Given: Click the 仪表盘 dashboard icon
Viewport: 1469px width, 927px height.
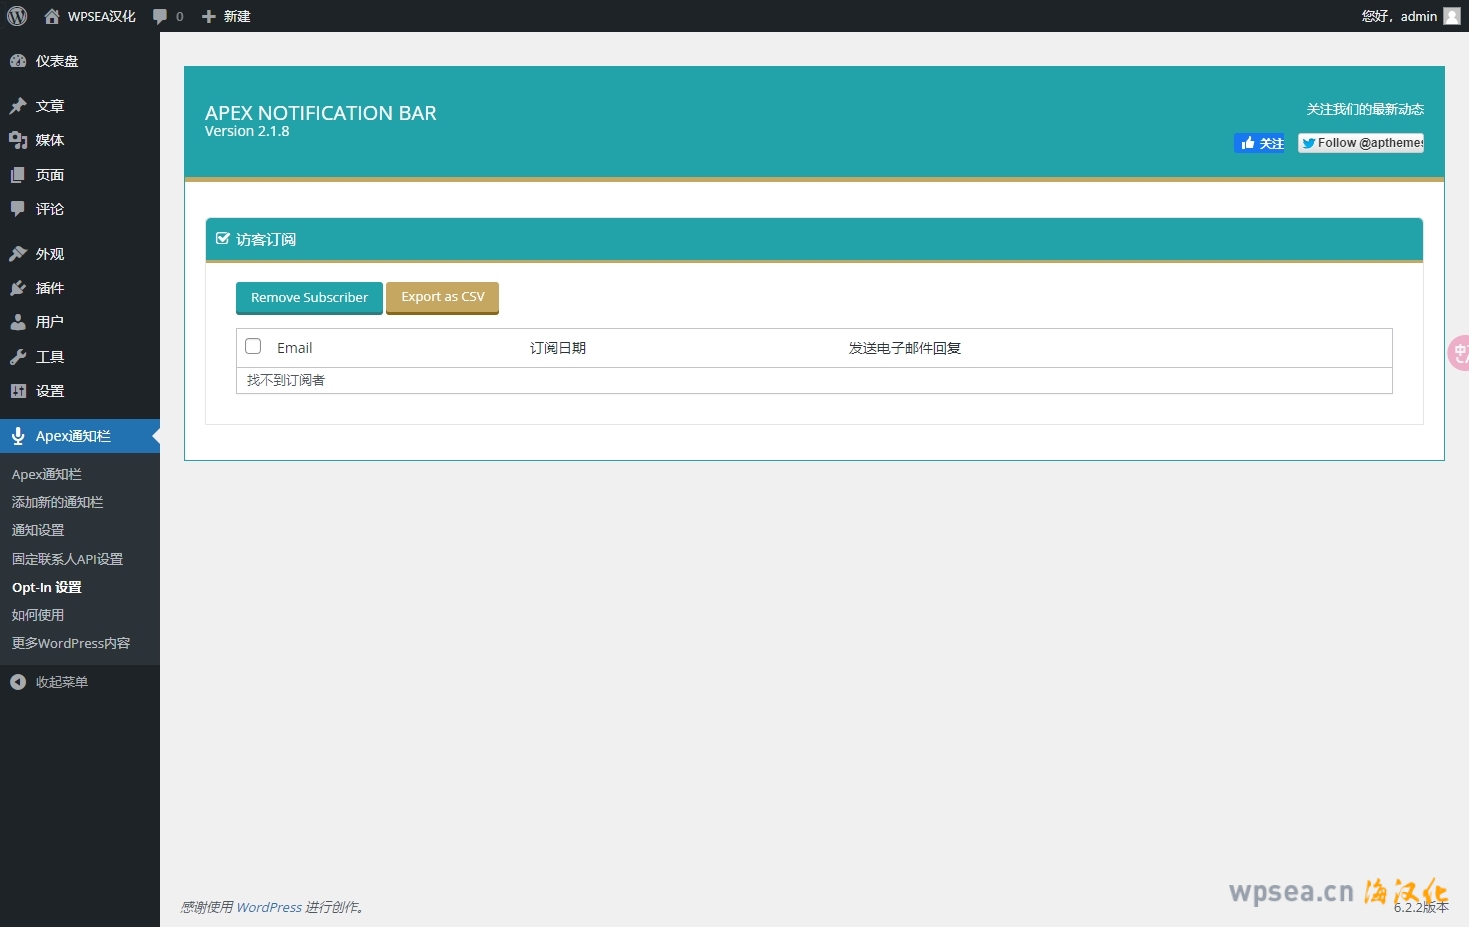Looking at the screenshot, I should [18, 61].
